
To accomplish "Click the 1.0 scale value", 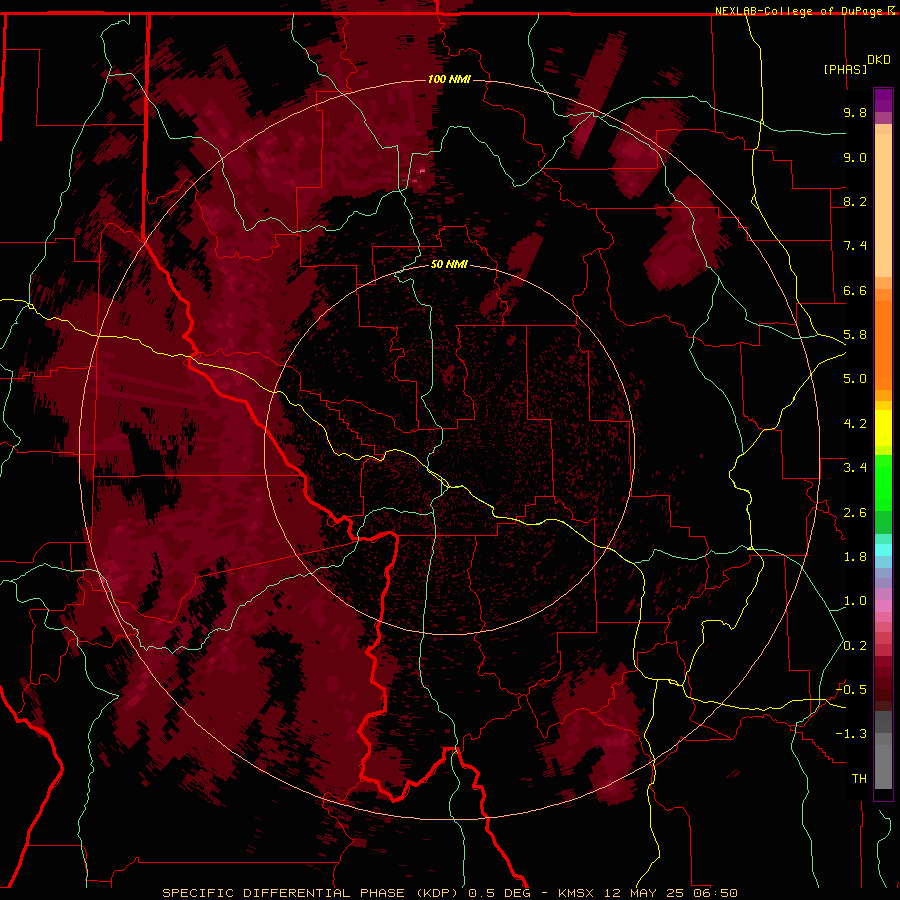I will (x=855, y=601).
